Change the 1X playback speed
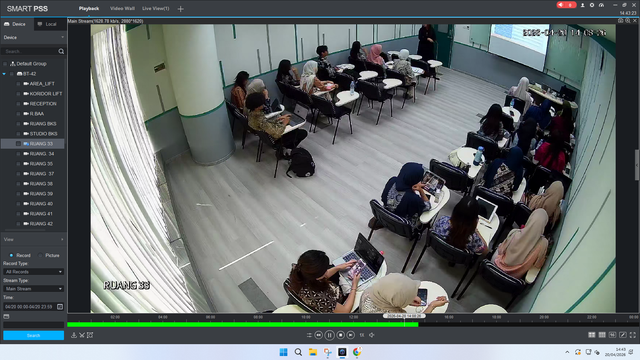The width and height of the screenshot is (640, 360). pyautogui.click(x=362, y=335)
